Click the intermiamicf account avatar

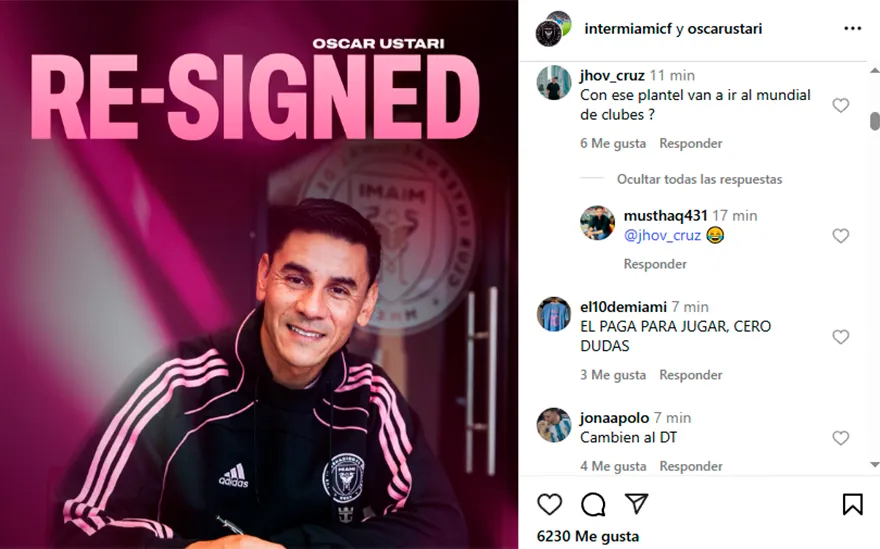(x=549, y=33)
